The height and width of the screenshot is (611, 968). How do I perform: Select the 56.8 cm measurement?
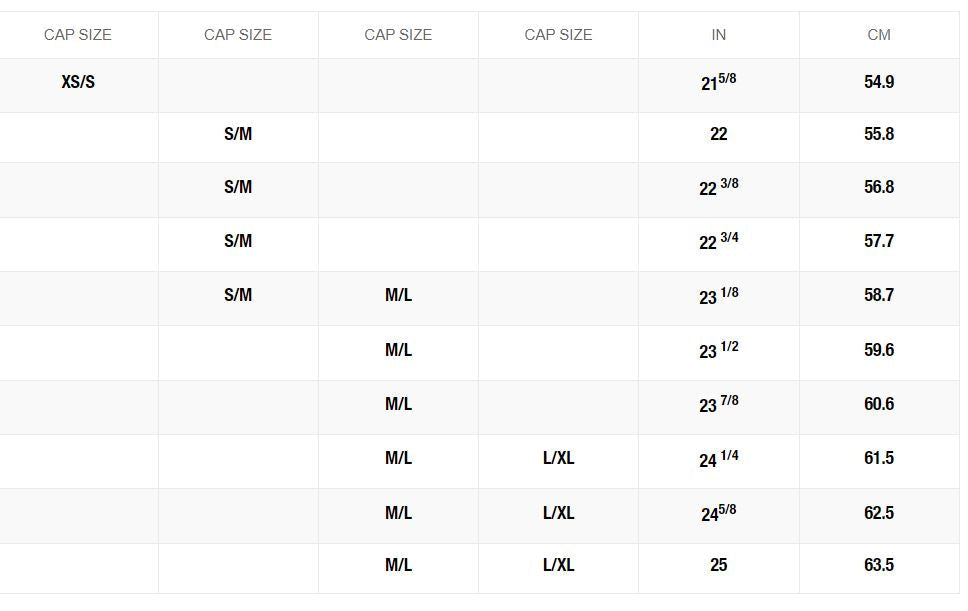coord(878,187)
